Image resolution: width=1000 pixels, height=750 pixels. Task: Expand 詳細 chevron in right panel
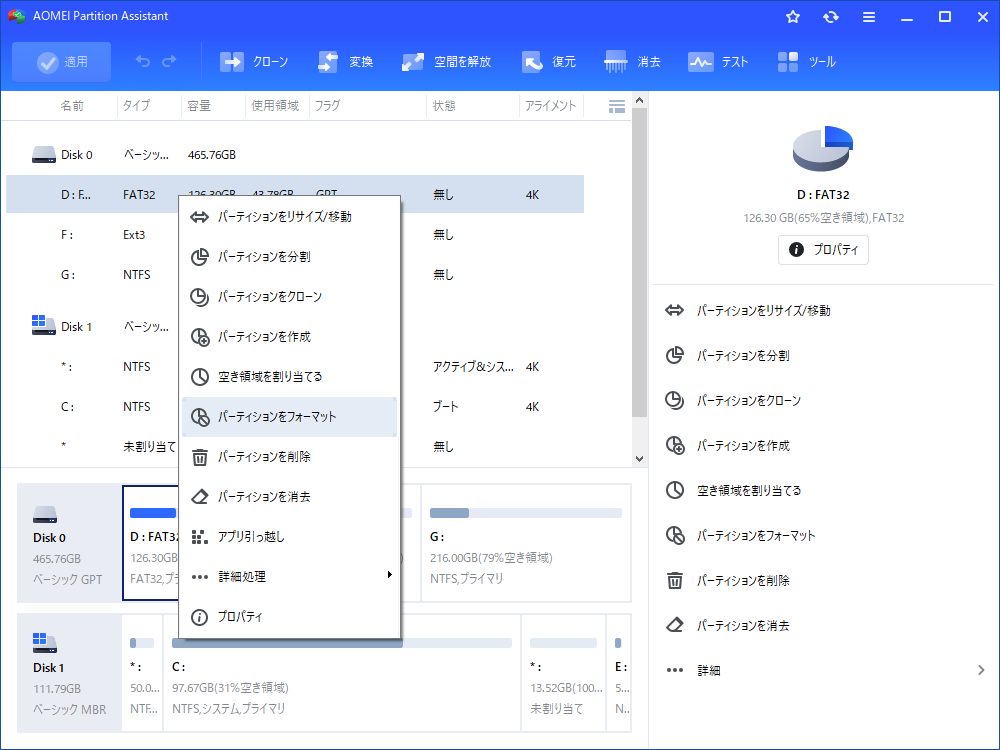tap(981, 670)
